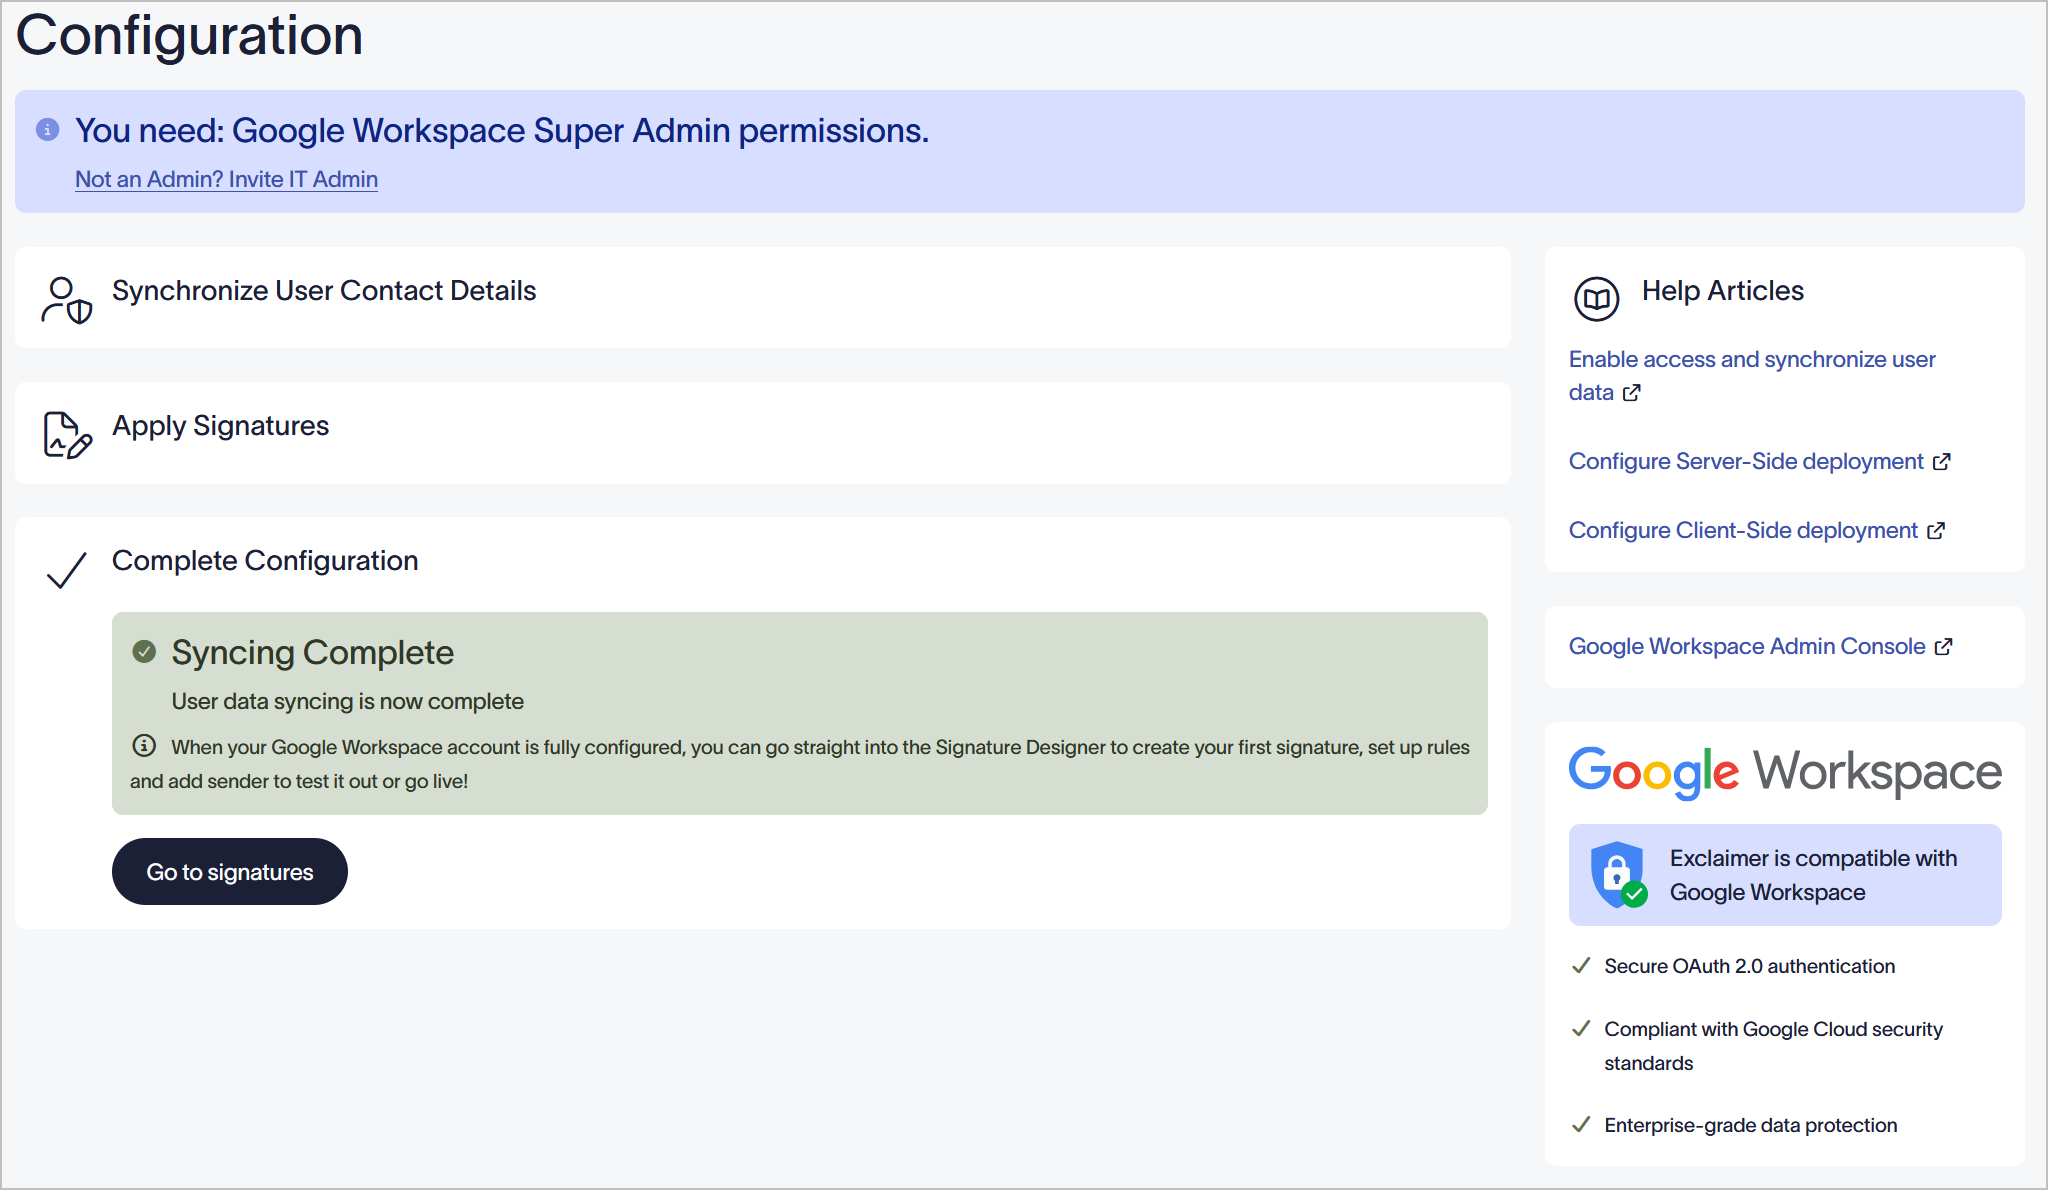Click the 'Help Articles' heading
The width and height of the screenshot is (2048, 1190).
[1723, 291]
